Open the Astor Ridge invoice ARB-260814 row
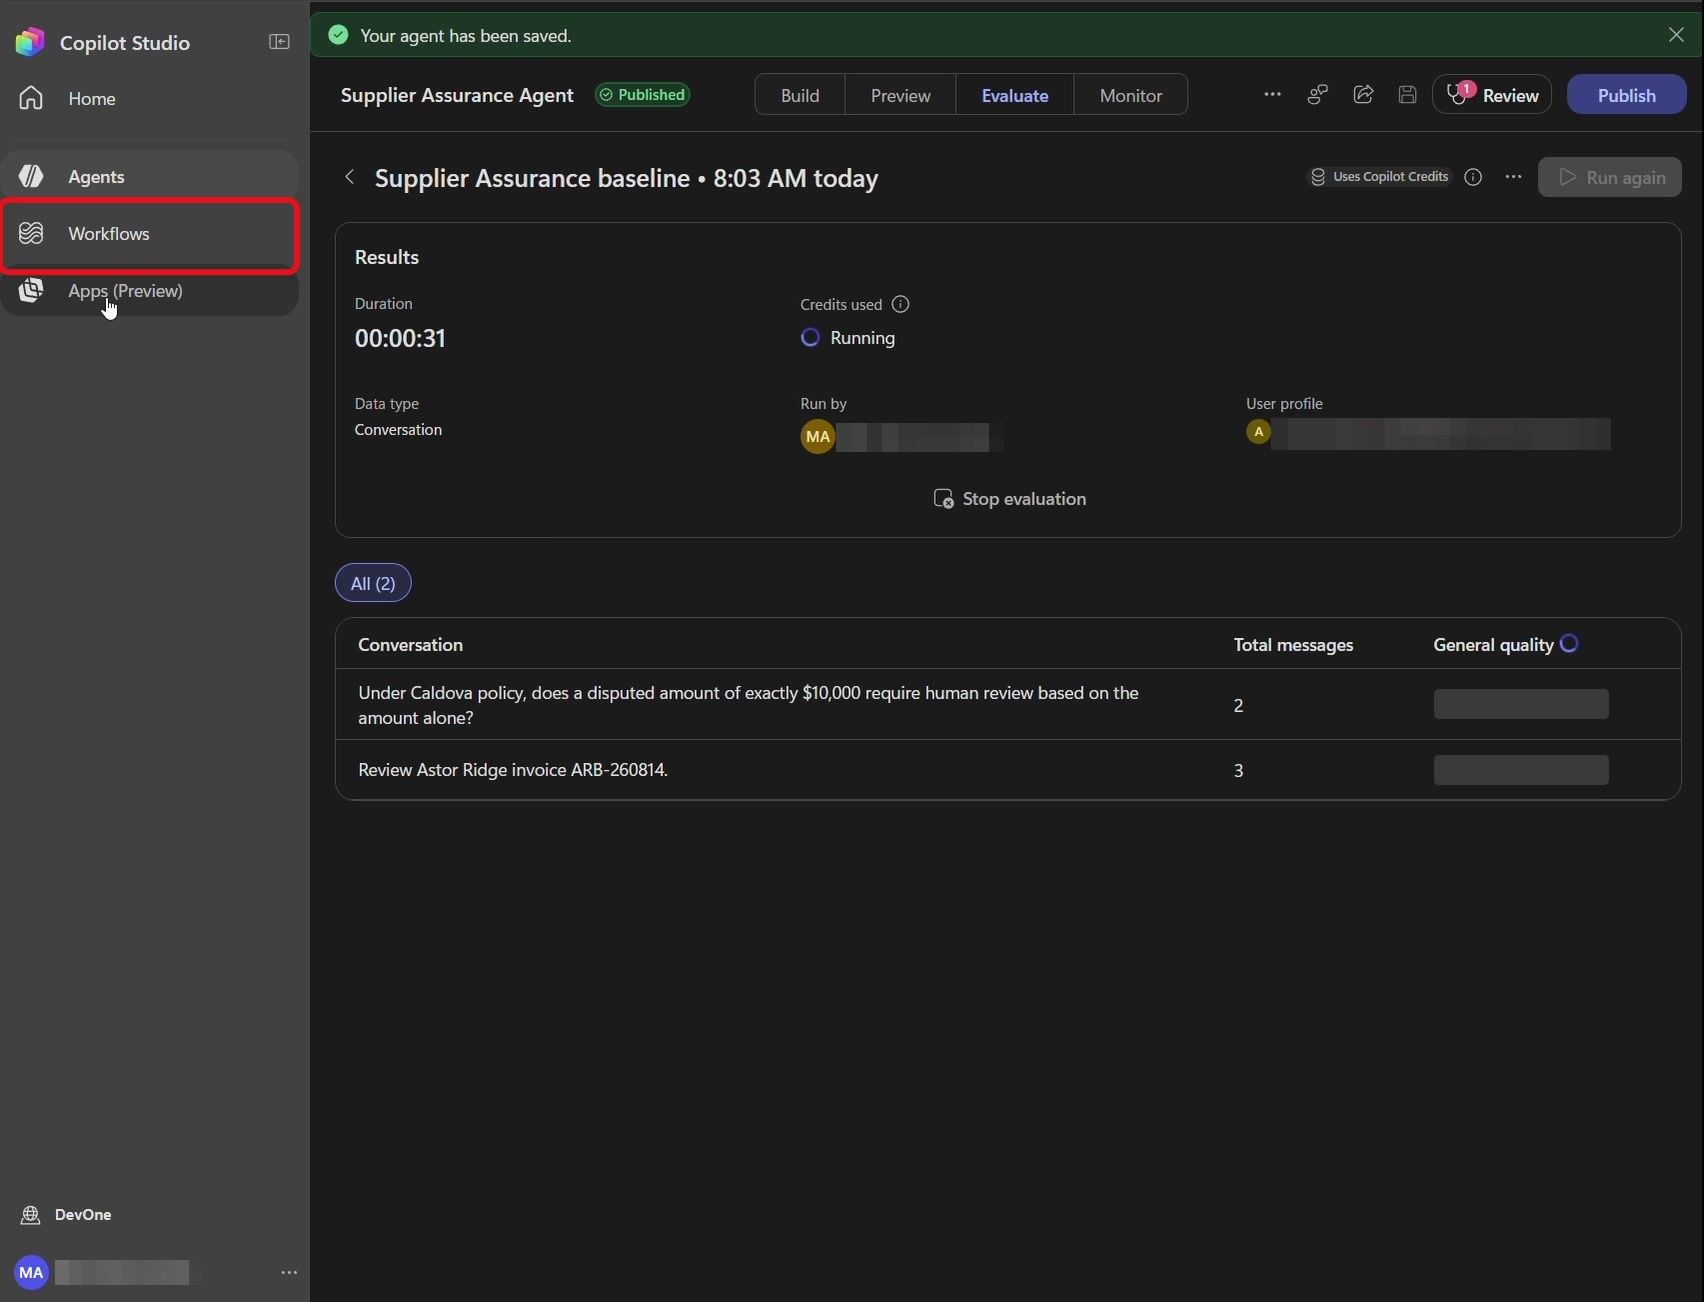Viewport: 1704px width, 1302px height. [x=1008, y=770]
